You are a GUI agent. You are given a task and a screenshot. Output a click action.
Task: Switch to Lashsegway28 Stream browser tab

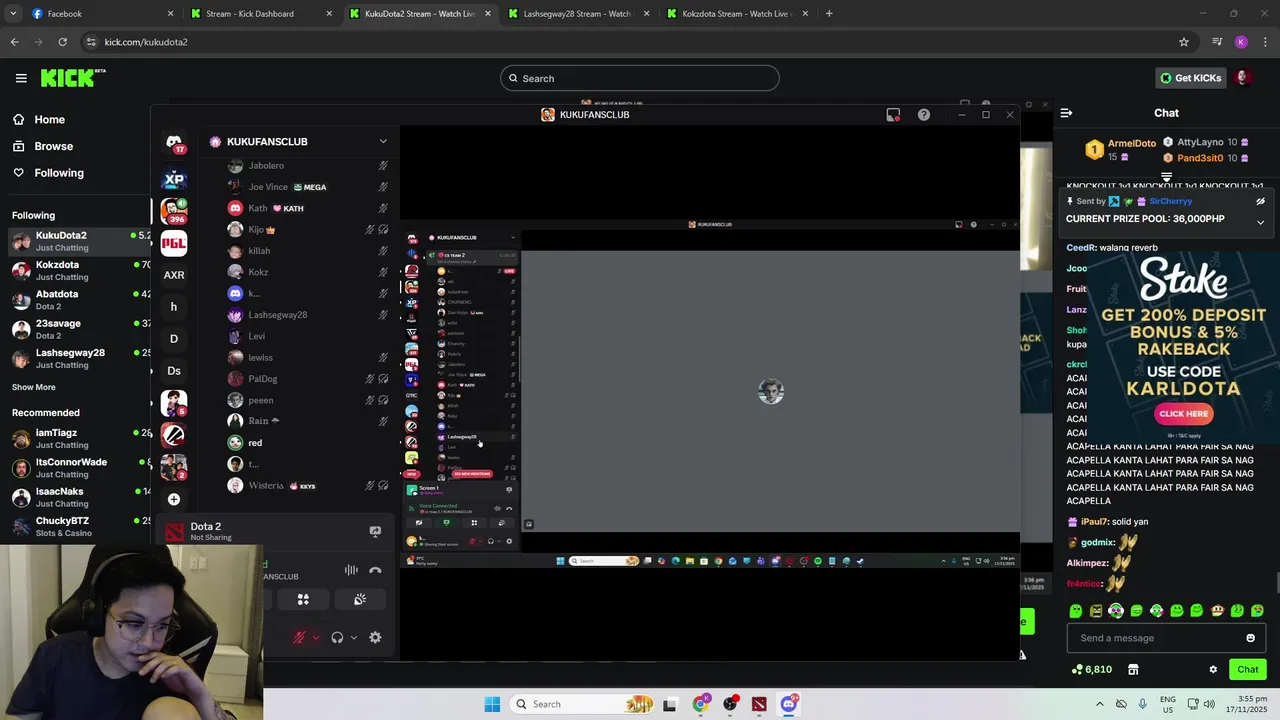[x=580, y=14]
